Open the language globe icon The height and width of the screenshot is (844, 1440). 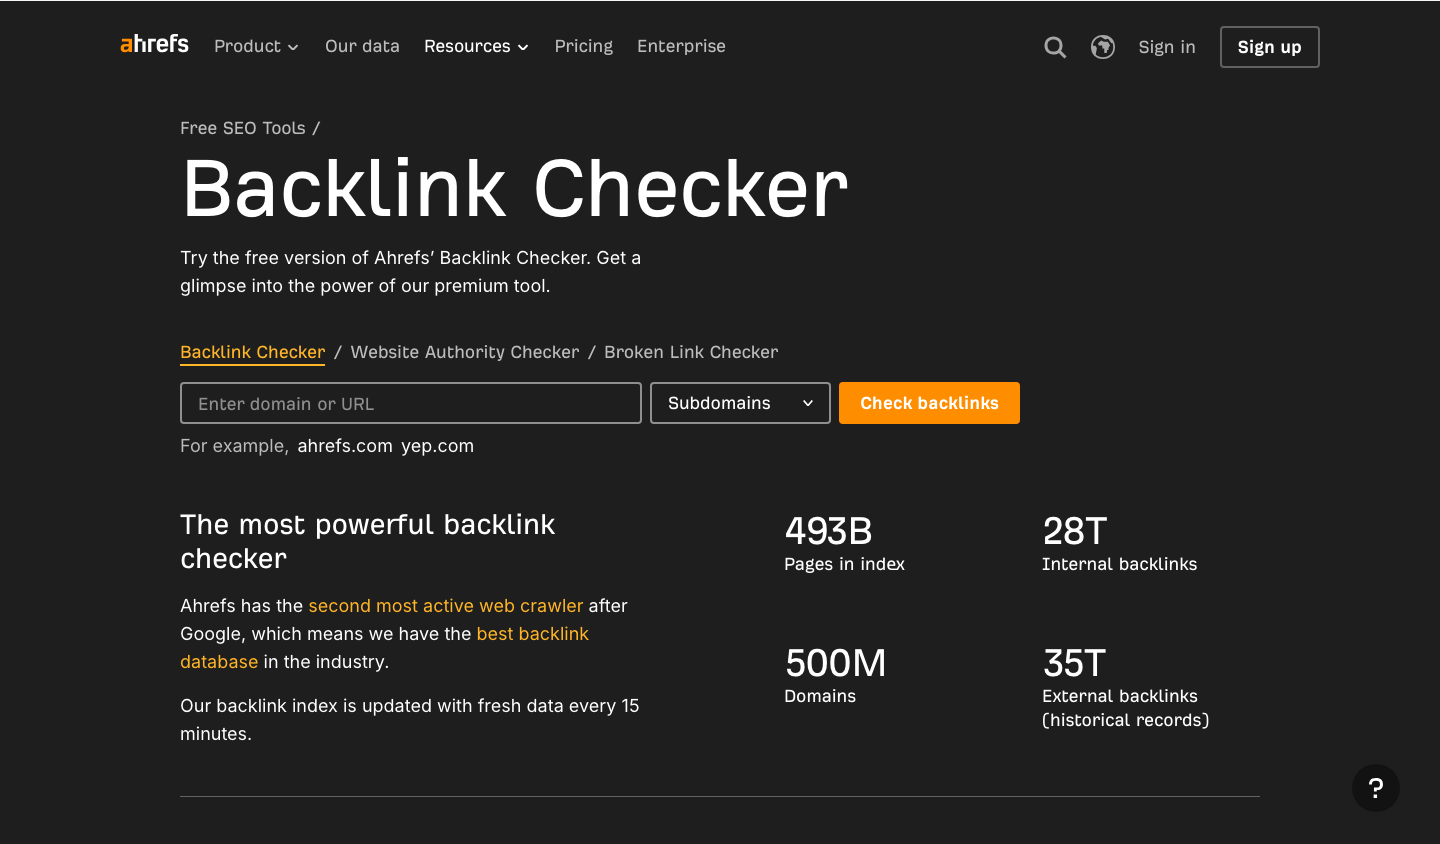[1103, 47]
